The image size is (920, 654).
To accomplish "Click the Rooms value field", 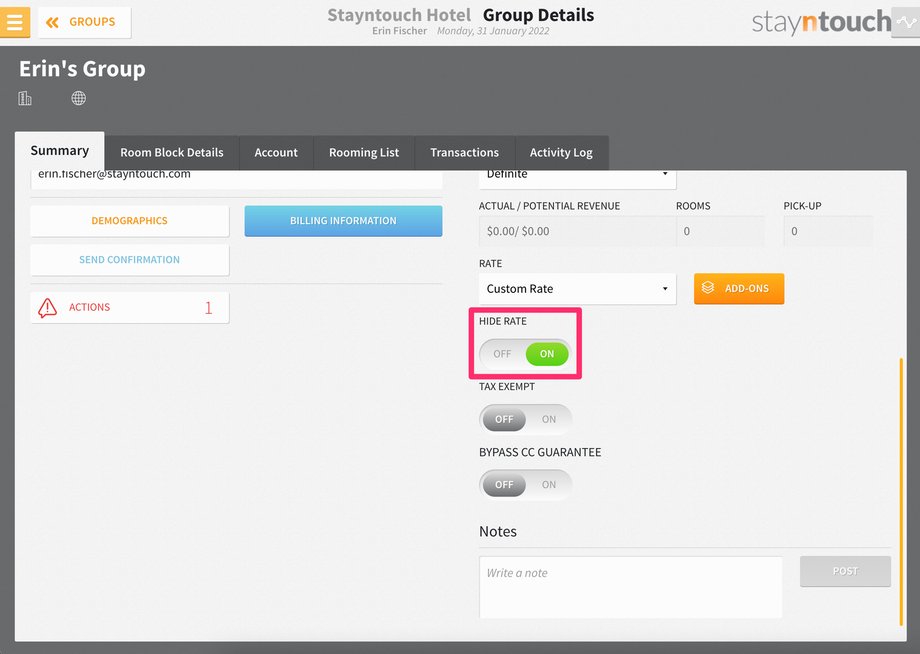I will click(x=721, y=231).
